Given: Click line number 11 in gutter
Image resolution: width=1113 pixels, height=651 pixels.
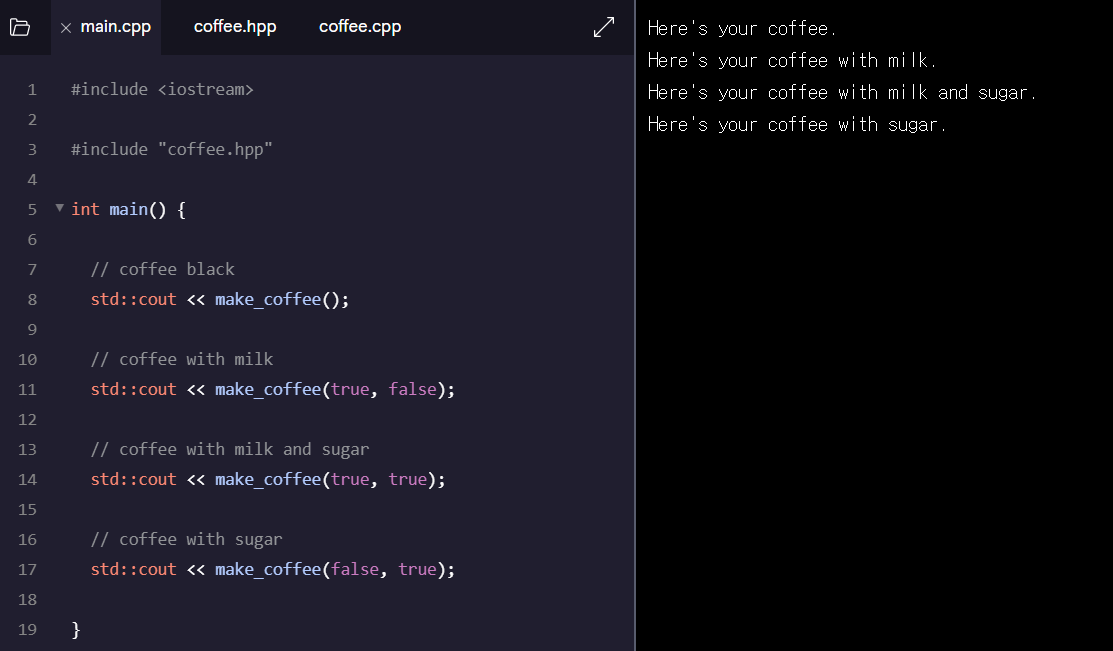Looking at the screenshot, I should [28, 390].
